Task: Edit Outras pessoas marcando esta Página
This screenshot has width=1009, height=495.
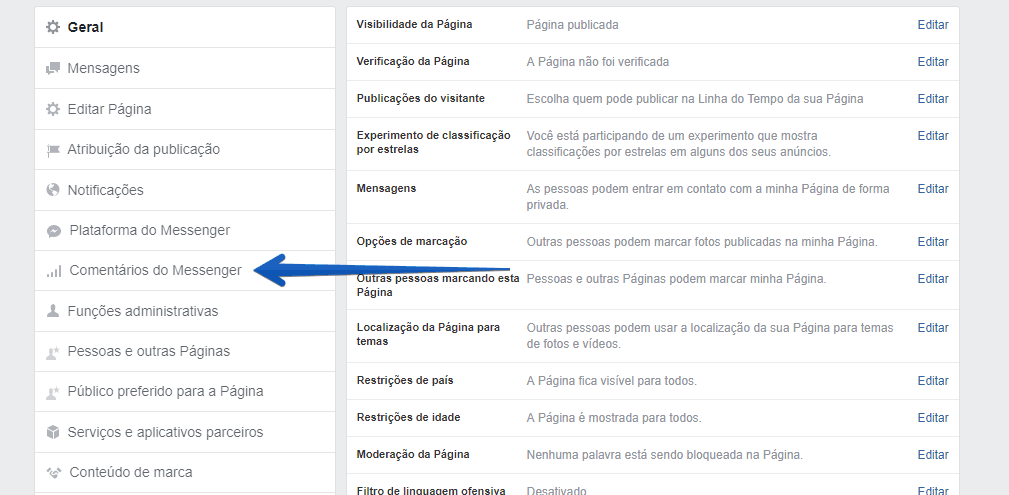Action: point(932,279)
